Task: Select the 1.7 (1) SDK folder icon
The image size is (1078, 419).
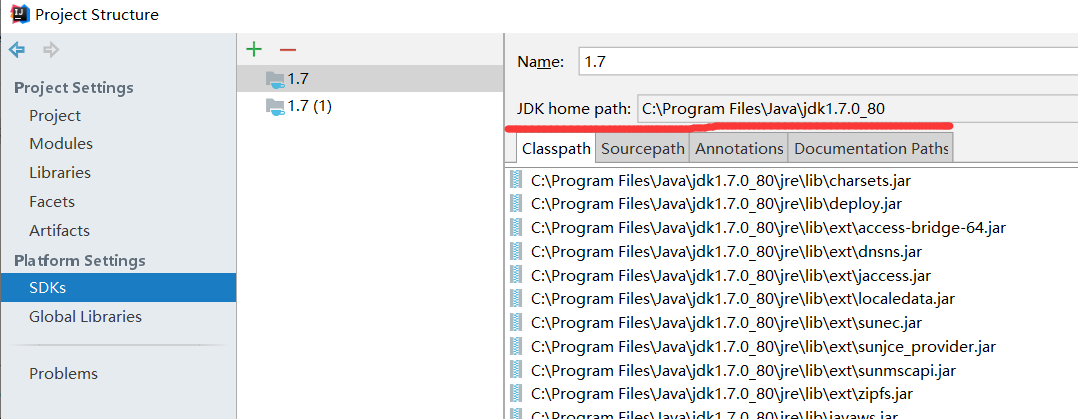Action: 275,107
